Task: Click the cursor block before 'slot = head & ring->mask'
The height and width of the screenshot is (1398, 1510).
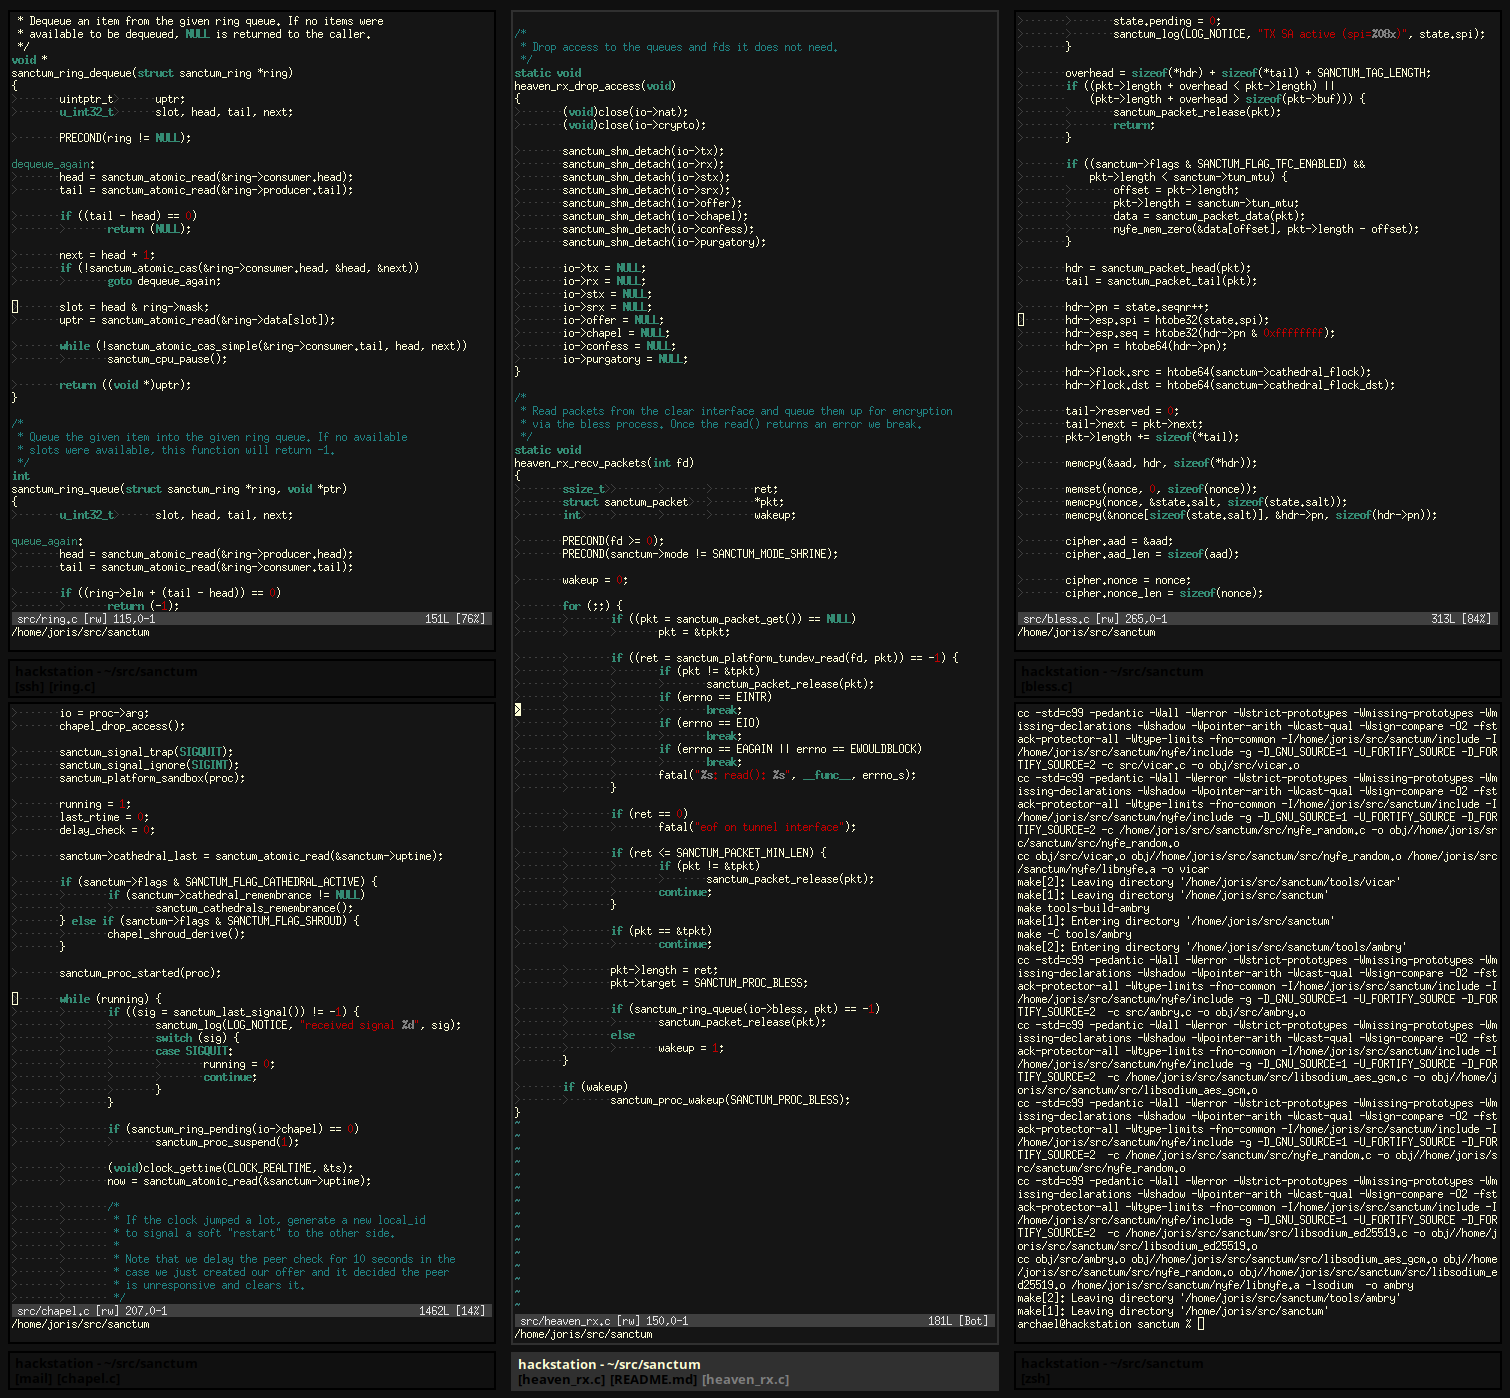Action: coord(15,307)
